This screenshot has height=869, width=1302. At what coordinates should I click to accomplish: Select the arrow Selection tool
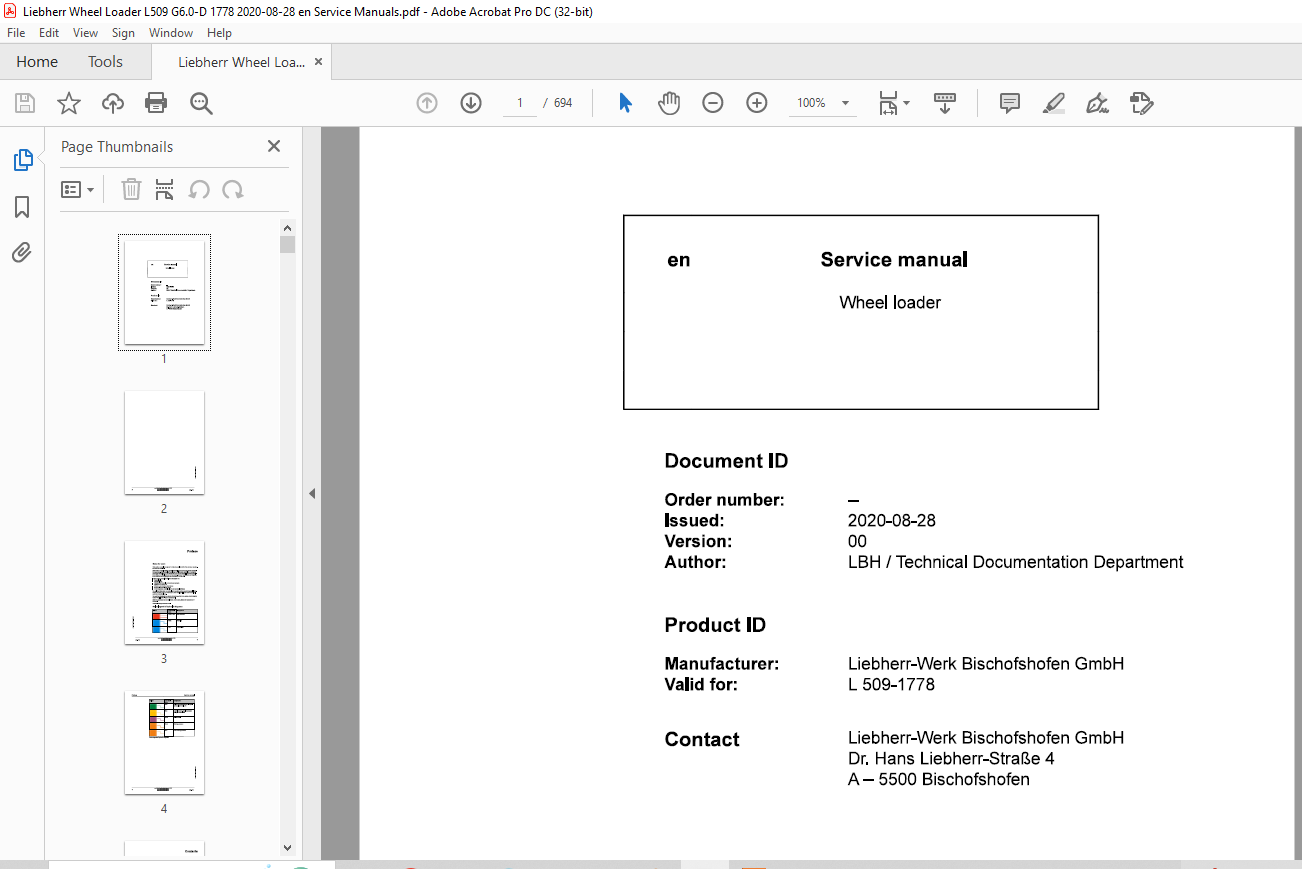pyautogui.click(x=625, y=103)
